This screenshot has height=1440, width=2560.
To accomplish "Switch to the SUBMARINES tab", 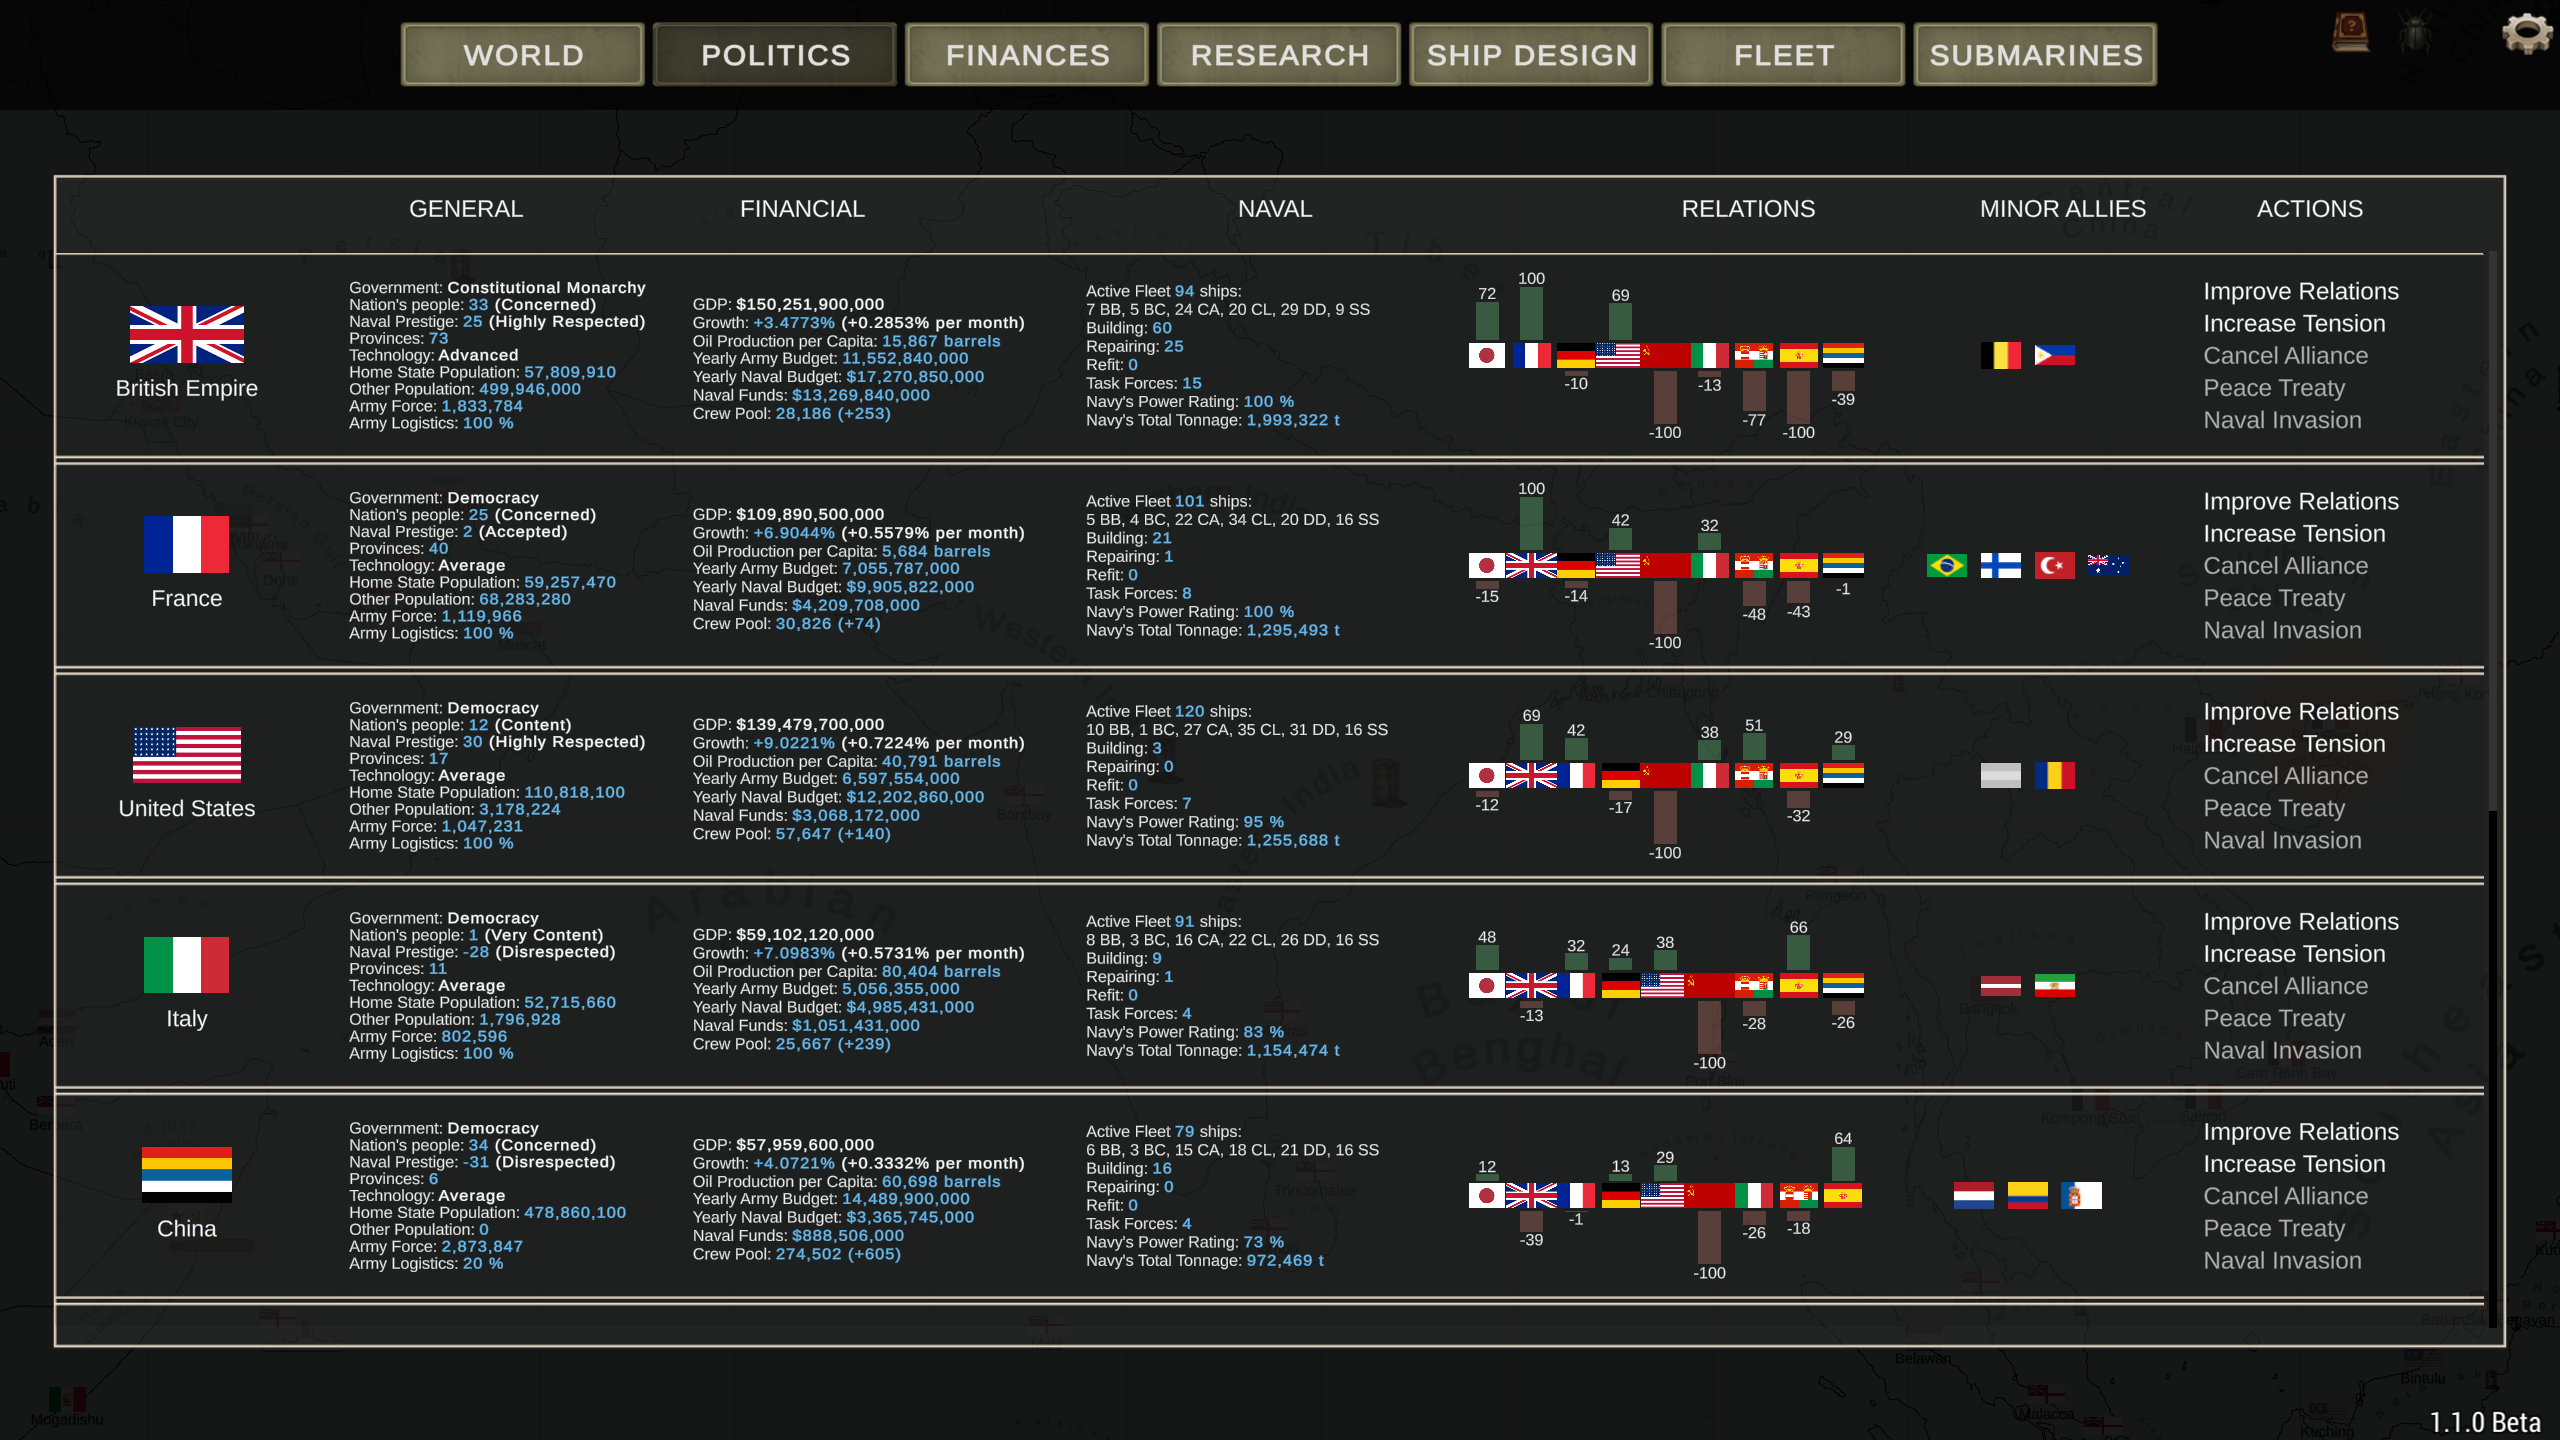I will (x=2035, y=55).
